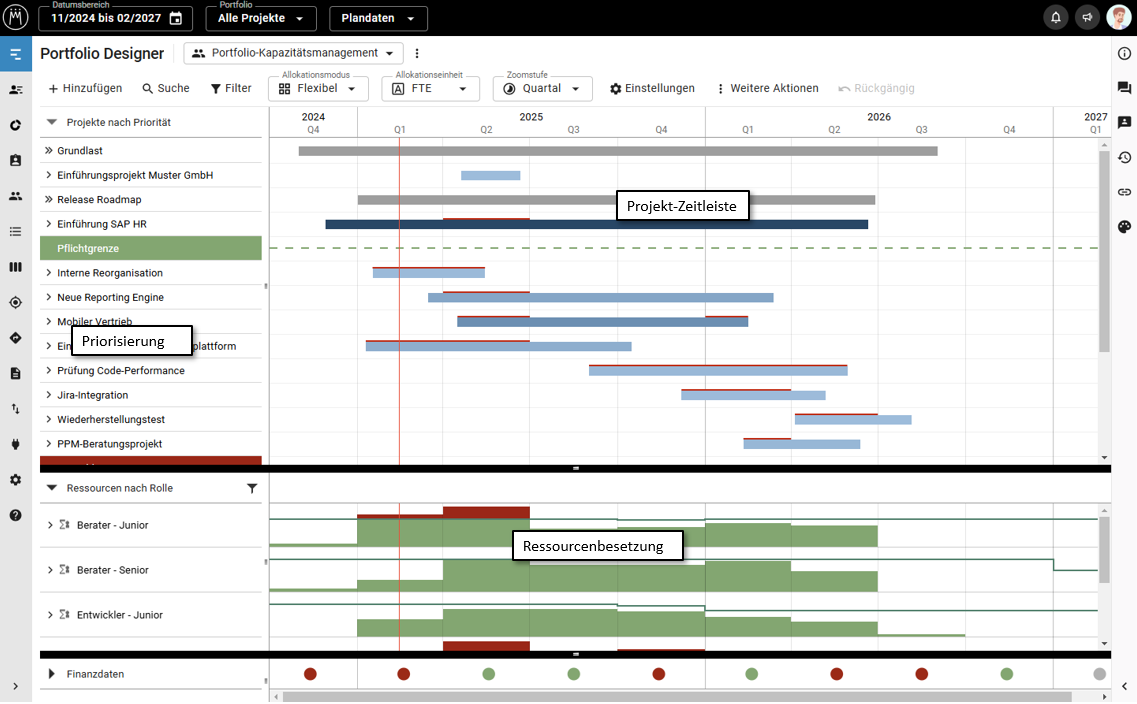Expand the Grundlast program row
The height and width of the screenshot is (704, 1137).
click(49, 151)
